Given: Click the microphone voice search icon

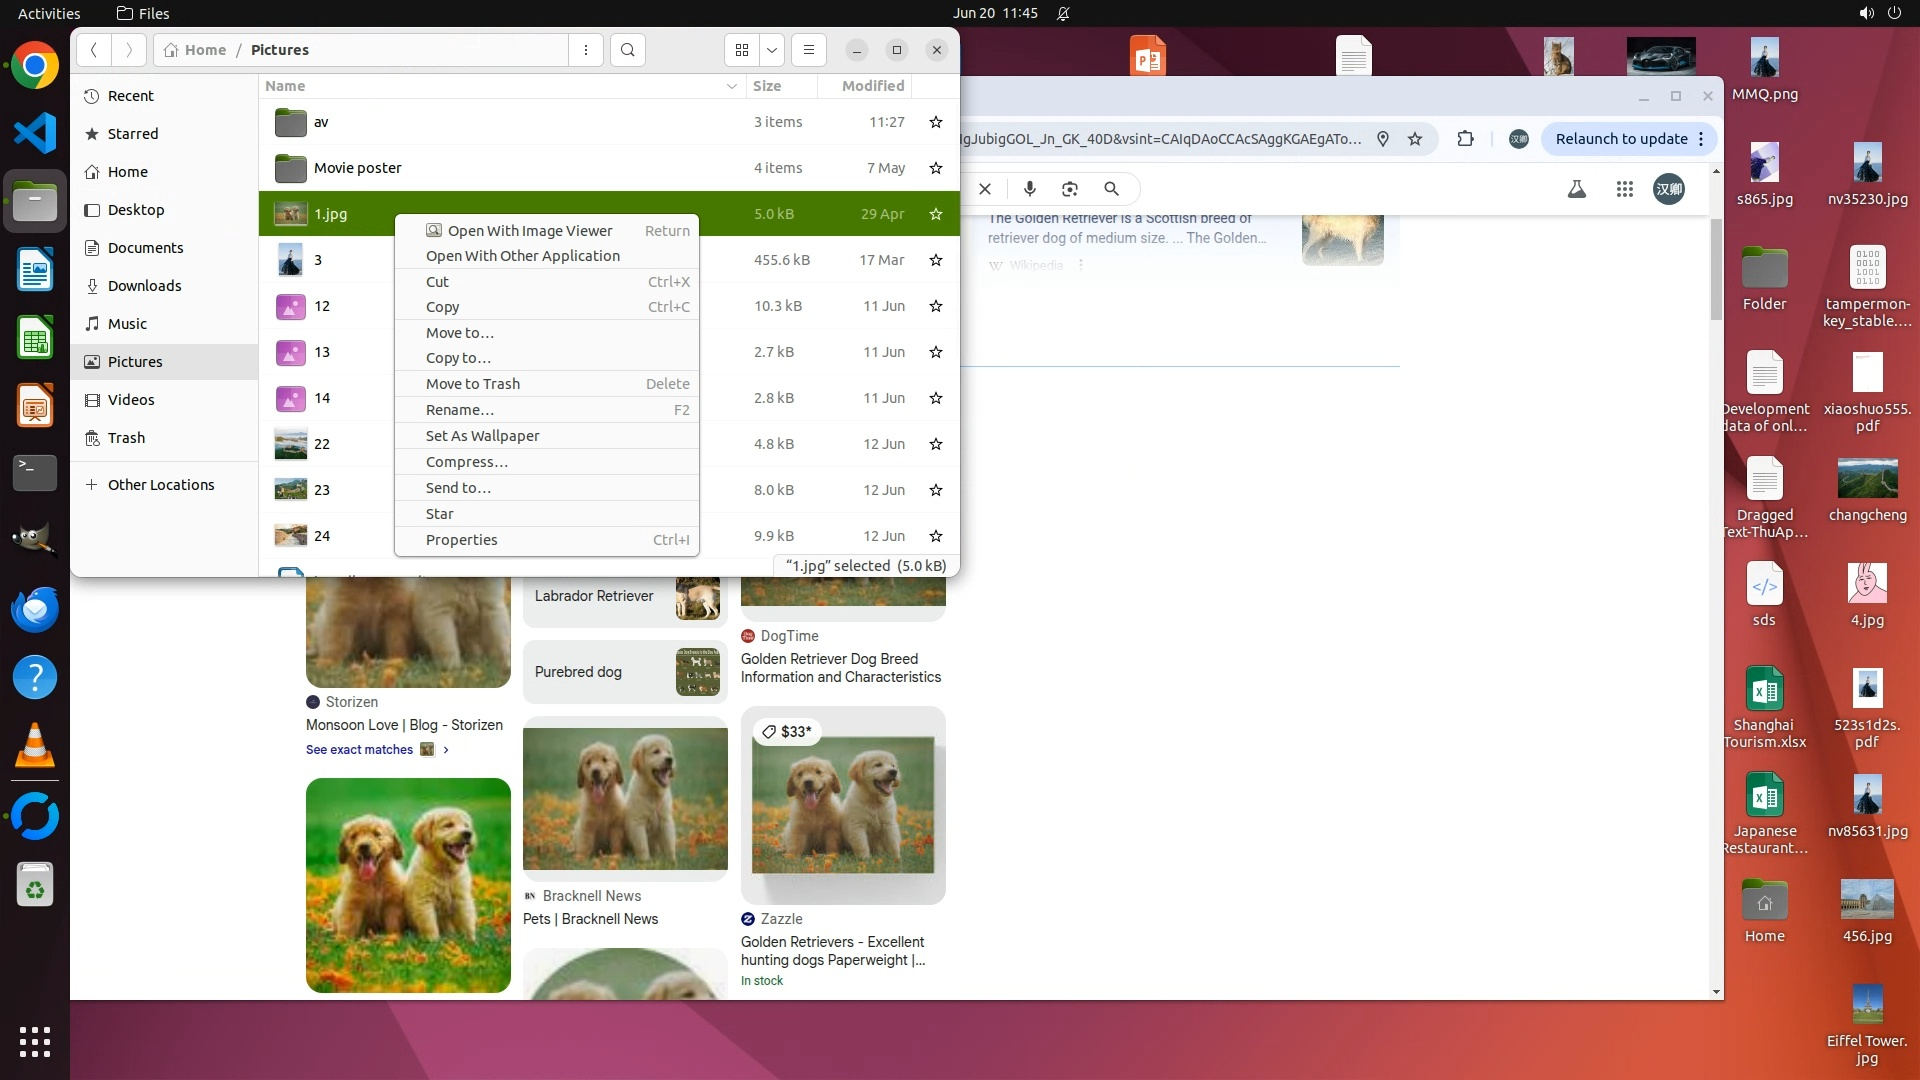Looking at the screenshot, I should (x=1030, y=189).
